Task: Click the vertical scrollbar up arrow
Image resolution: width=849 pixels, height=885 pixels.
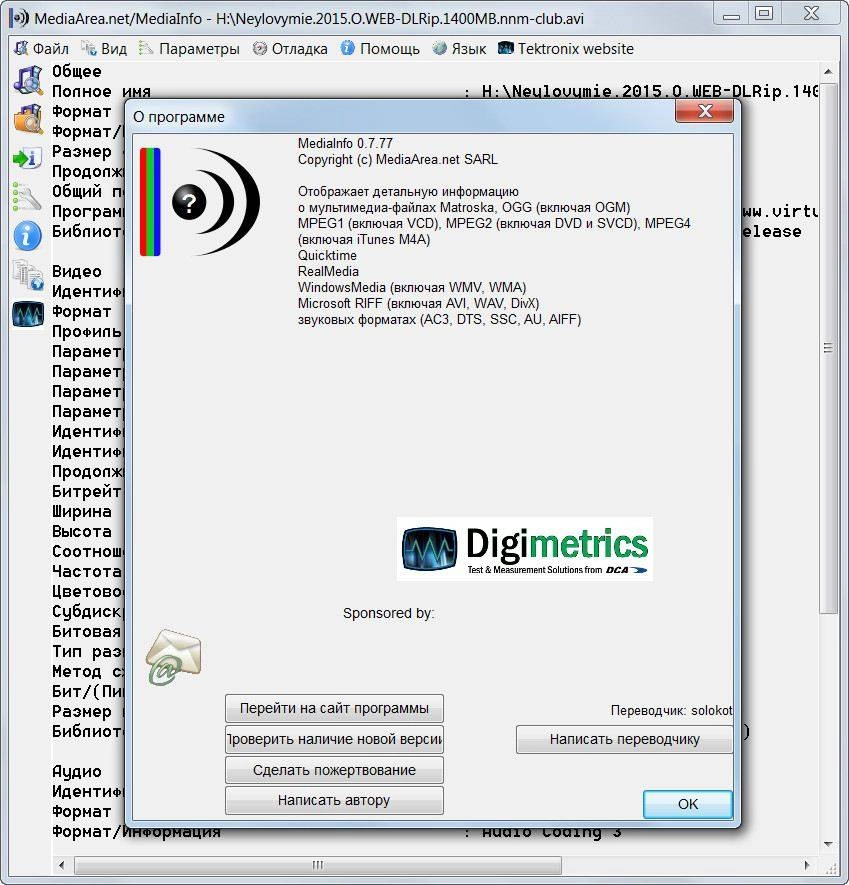Action: (x=828, y=72)
